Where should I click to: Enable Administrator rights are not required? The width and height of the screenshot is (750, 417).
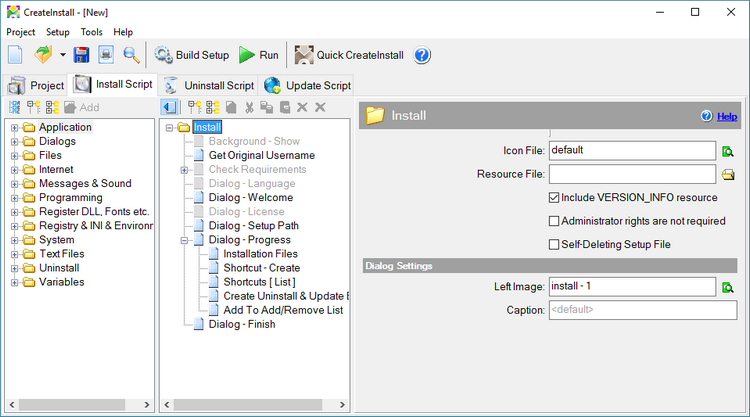coord(554,221)
